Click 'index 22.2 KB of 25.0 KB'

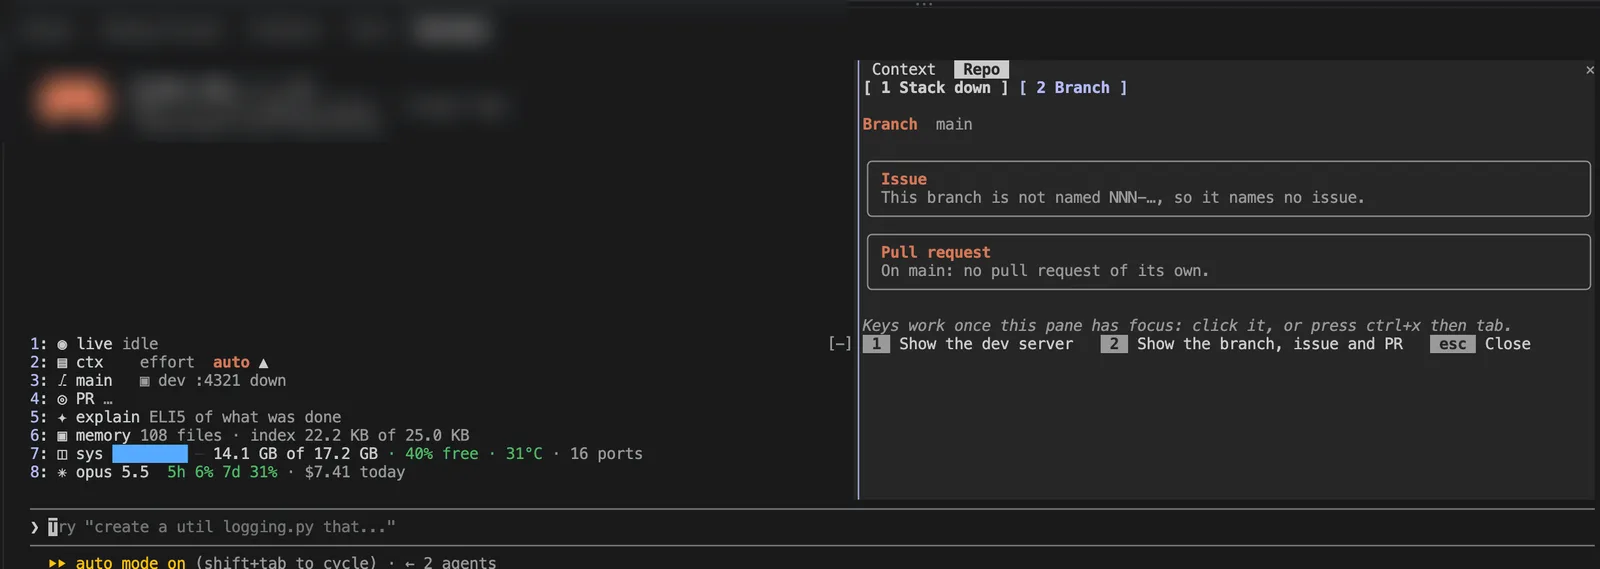click(359, 436)
